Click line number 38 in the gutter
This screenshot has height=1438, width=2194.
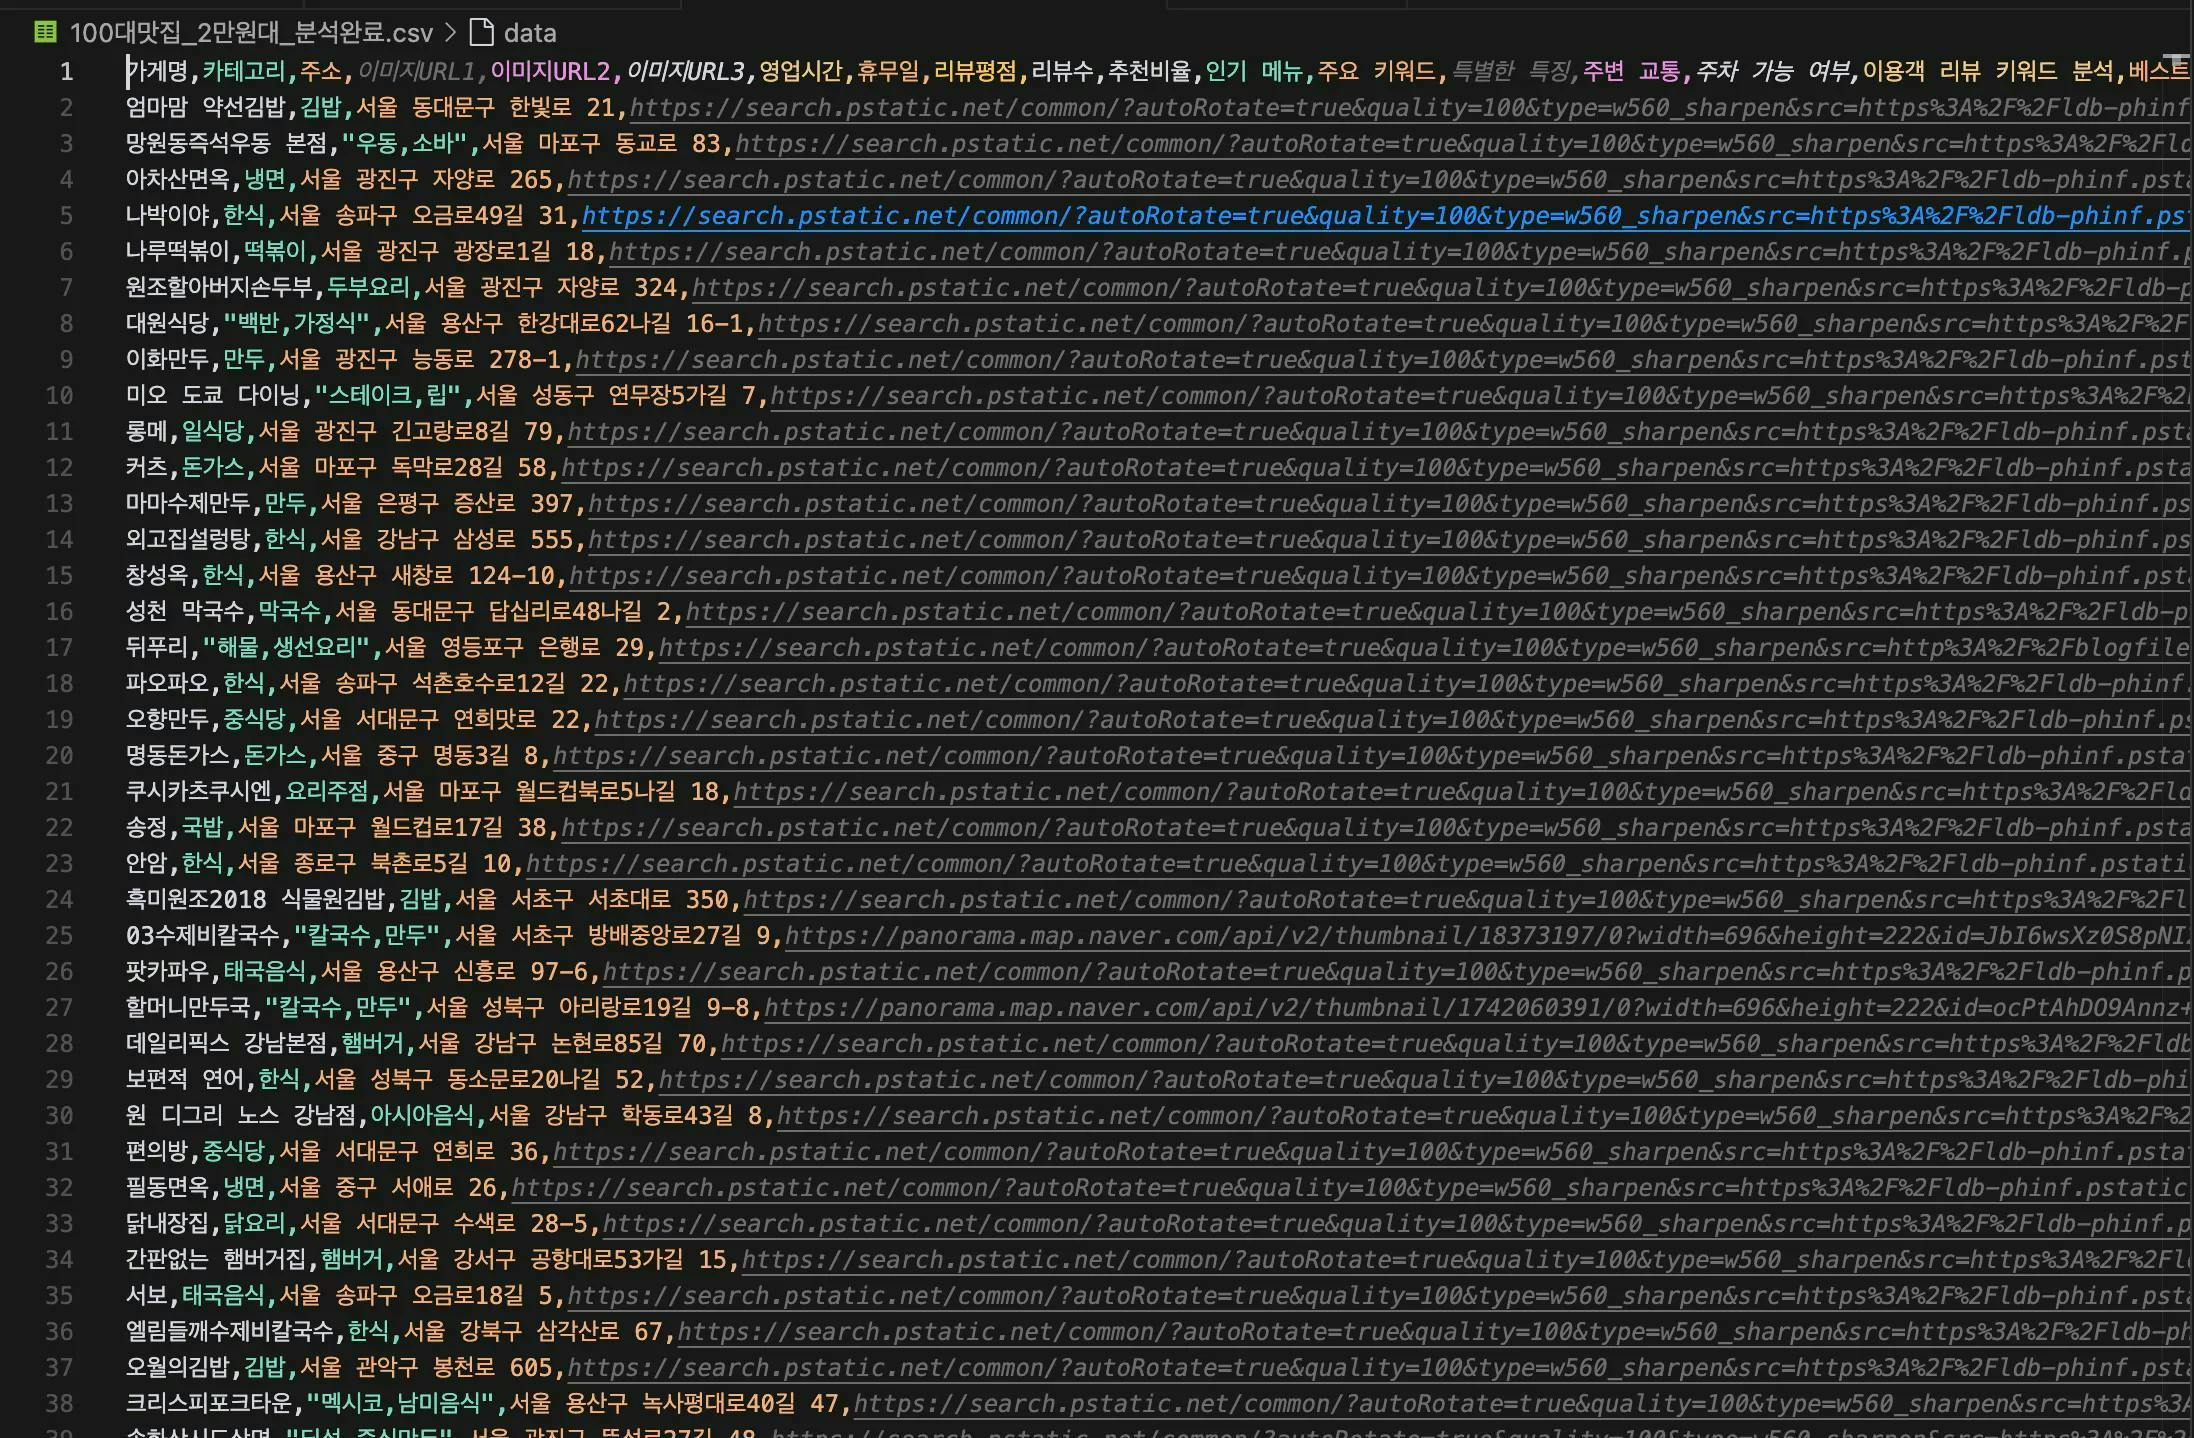coord(60,1404)
